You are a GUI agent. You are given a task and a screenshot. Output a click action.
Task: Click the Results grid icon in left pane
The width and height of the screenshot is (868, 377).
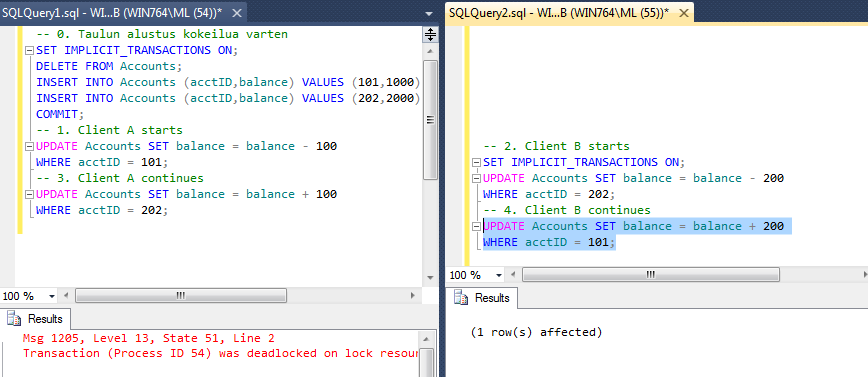coord(13,319)
